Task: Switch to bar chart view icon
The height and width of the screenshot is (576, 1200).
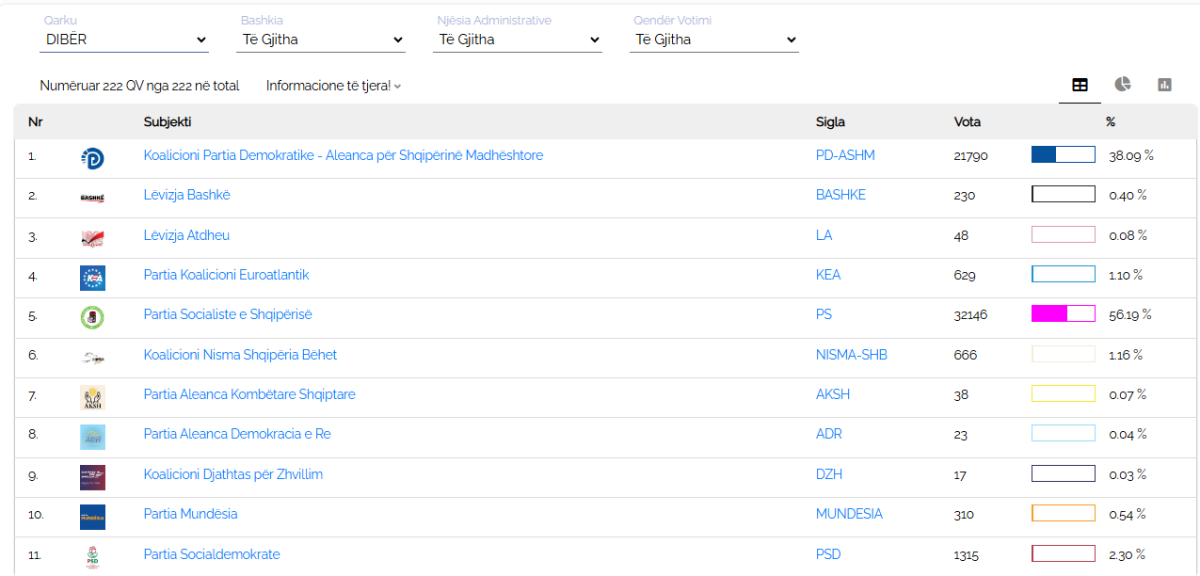Action: click(1164, 85)
